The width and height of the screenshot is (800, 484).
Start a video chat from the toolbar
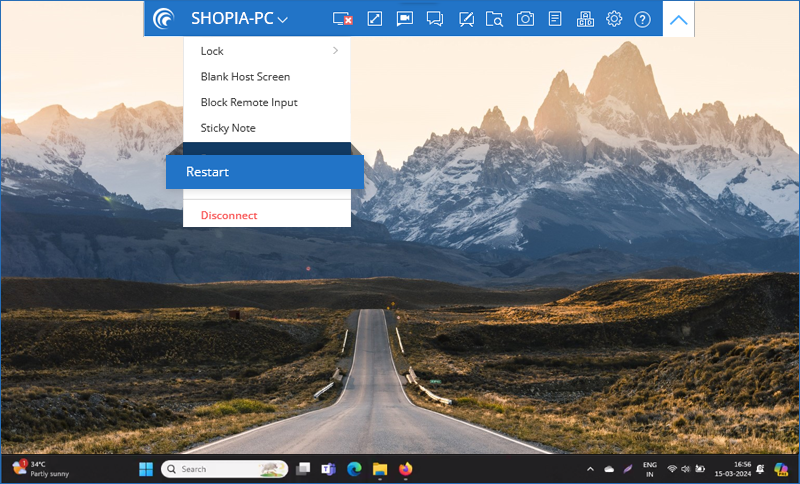(x=405, y=19)
